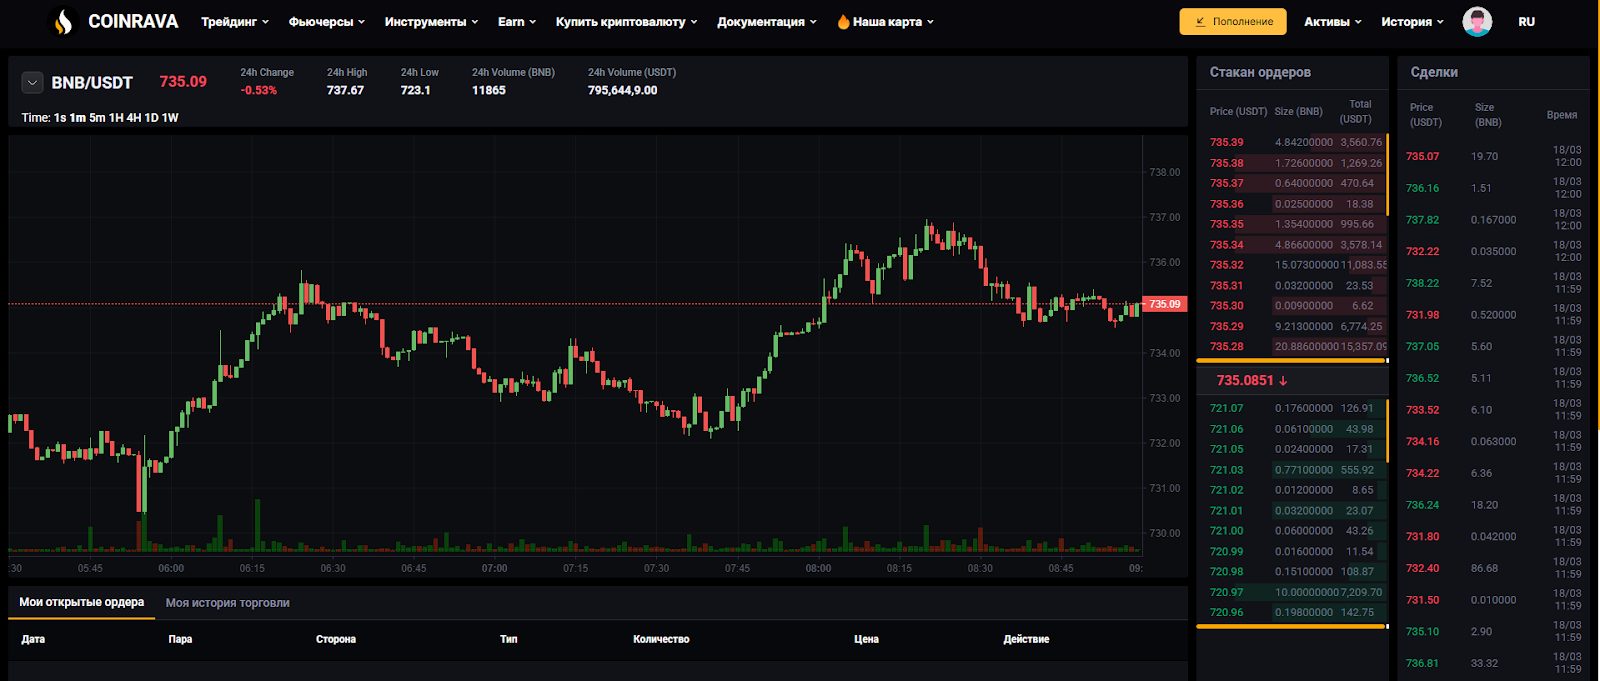Expand the Документация dropdown
The width and height of the screenshot is (1600, 681).
tap(766, 22)
